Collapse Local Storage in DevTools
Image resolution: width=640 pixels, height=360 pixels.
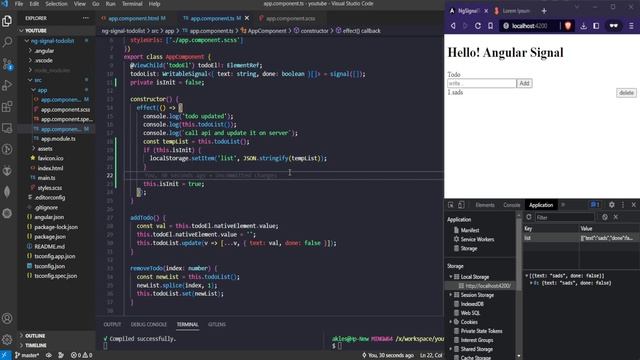451,277
